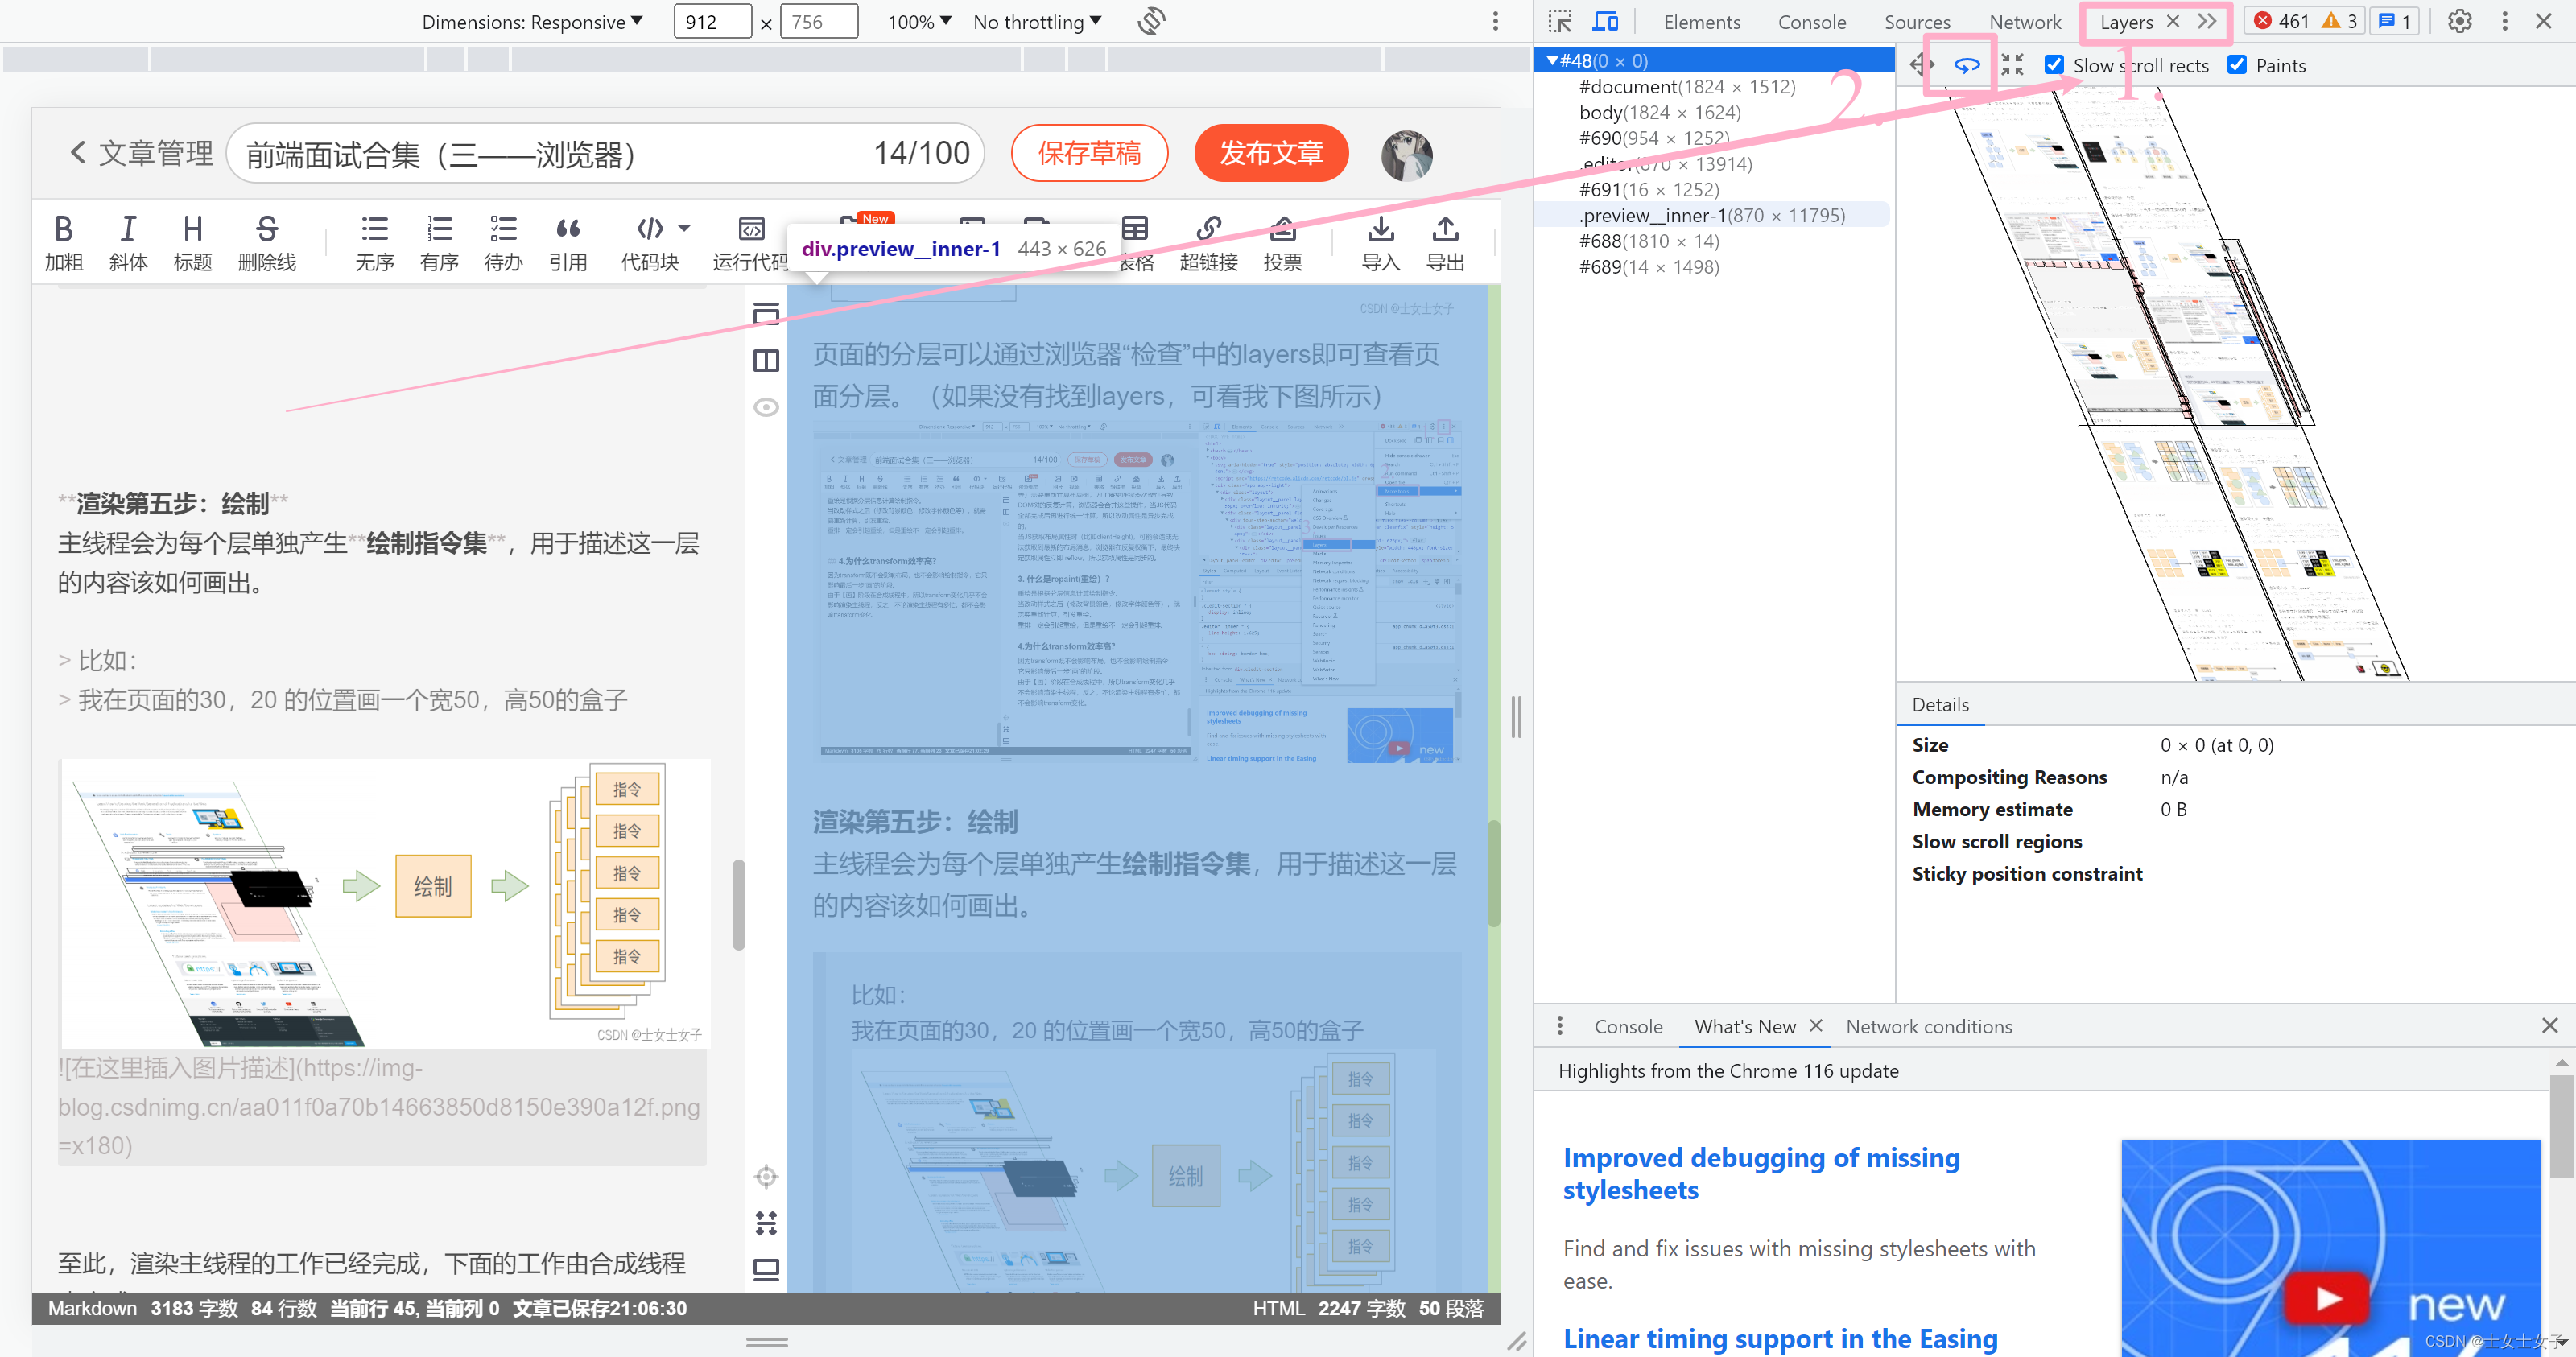2576x1357 pixels.
Task: Toggle the Paints checkbox
Action: coord(2237,65)
